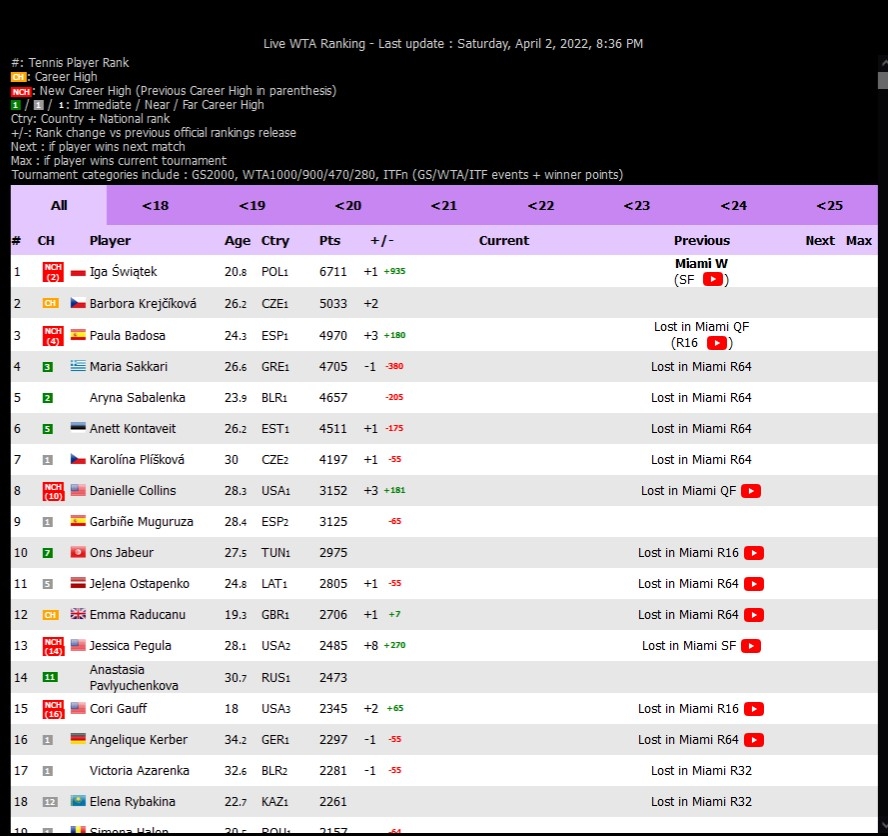This screenshot has width=888, height=836.
Task: Play the YouTube video in Iga Świątek's row
Action: [x=712, y=280]
